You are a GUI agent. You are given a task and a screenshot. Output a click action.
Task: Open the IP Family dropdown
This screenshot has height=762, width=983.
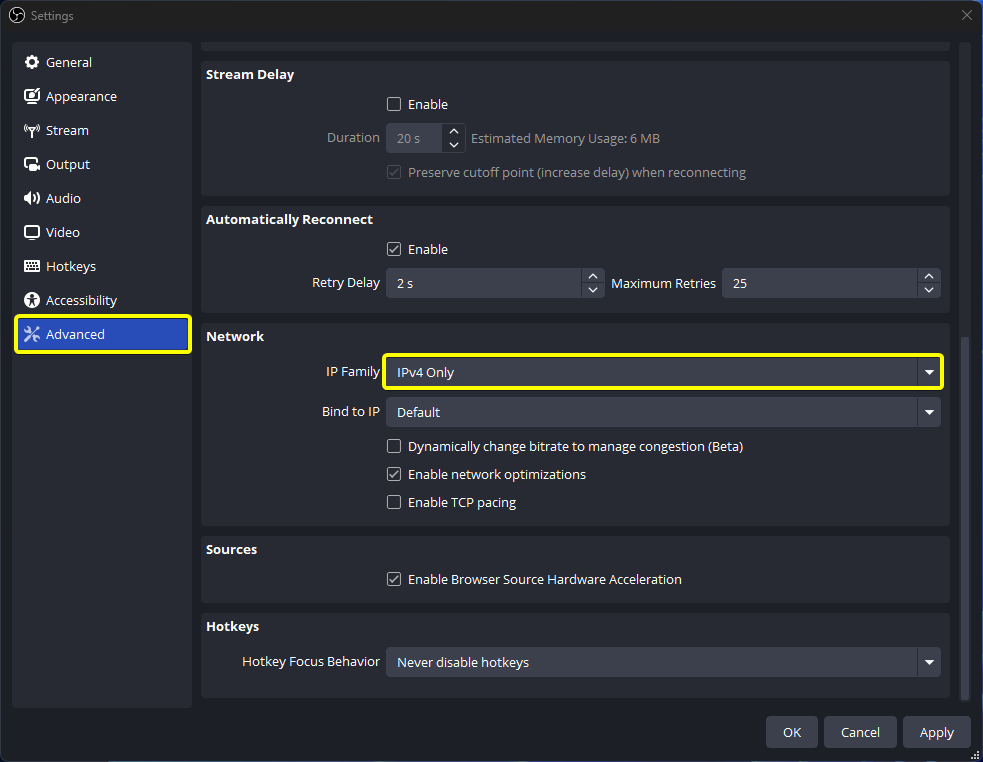point(663,372)
